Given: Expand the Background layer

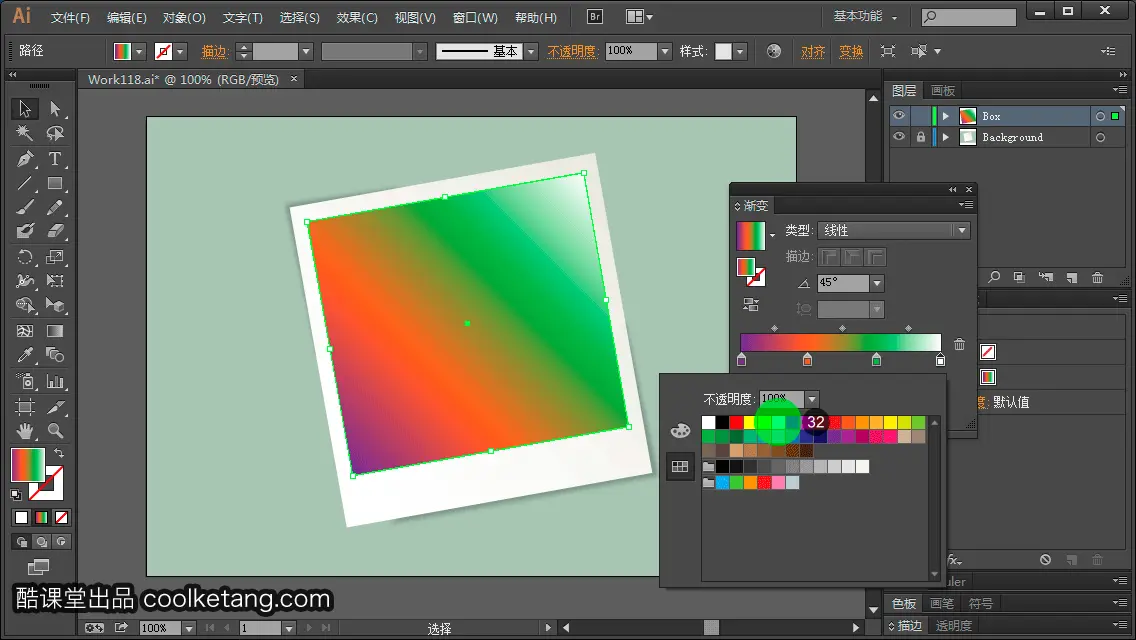Looking at the screenshot, I should coord(945,137).
